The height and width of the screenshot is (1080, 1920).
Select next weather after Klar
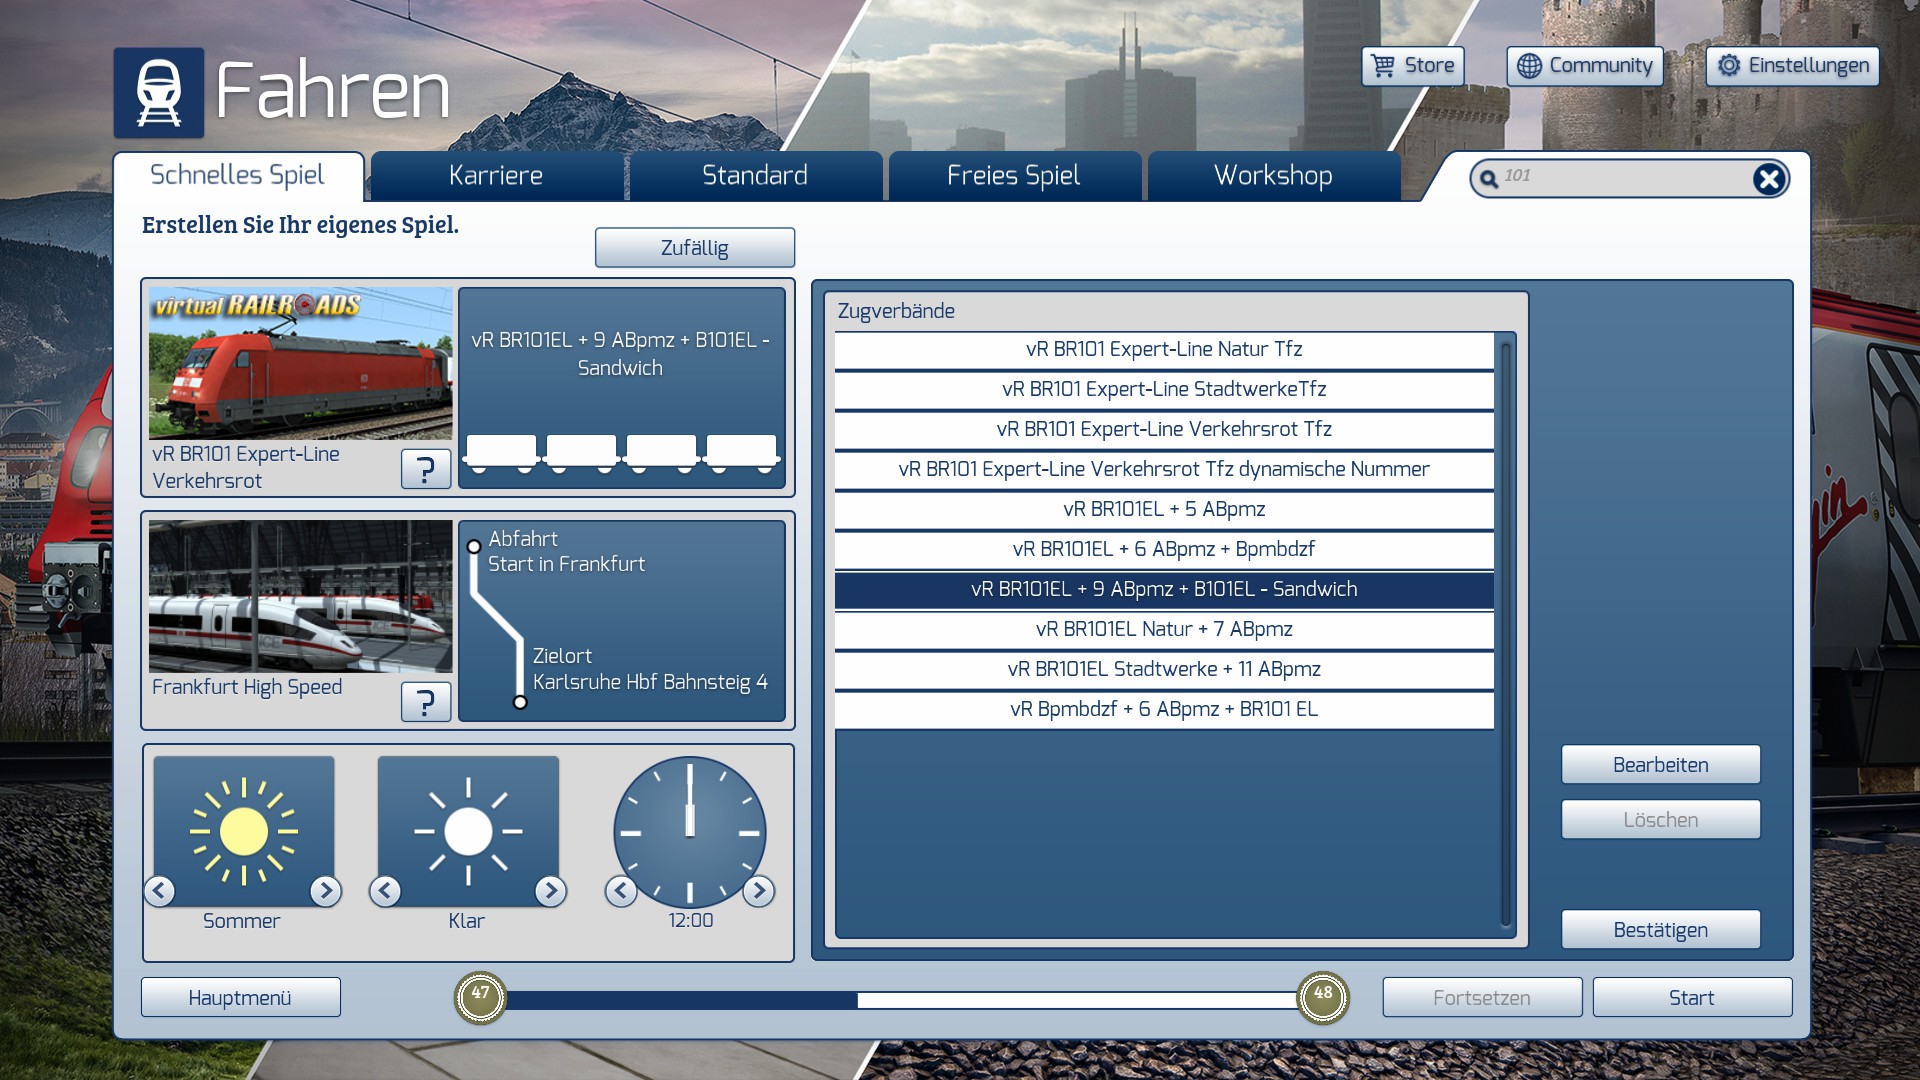pyautogui.click(x=550, y=890)
